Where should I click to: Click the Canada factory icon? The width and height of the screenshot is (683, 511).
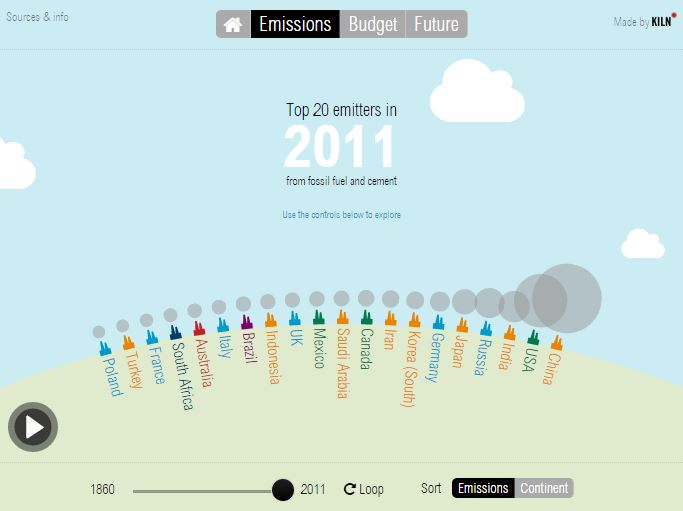(x=366, y=317)
